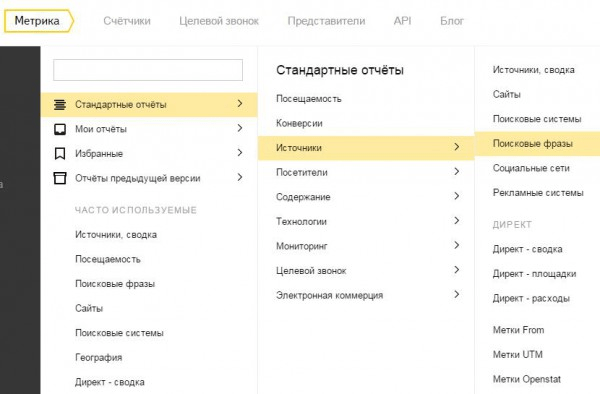Screen dimensions: 600x394
Task: Click the Стандартные отчёты list icon
Action: pyautogui.click(x=60, y=104)
